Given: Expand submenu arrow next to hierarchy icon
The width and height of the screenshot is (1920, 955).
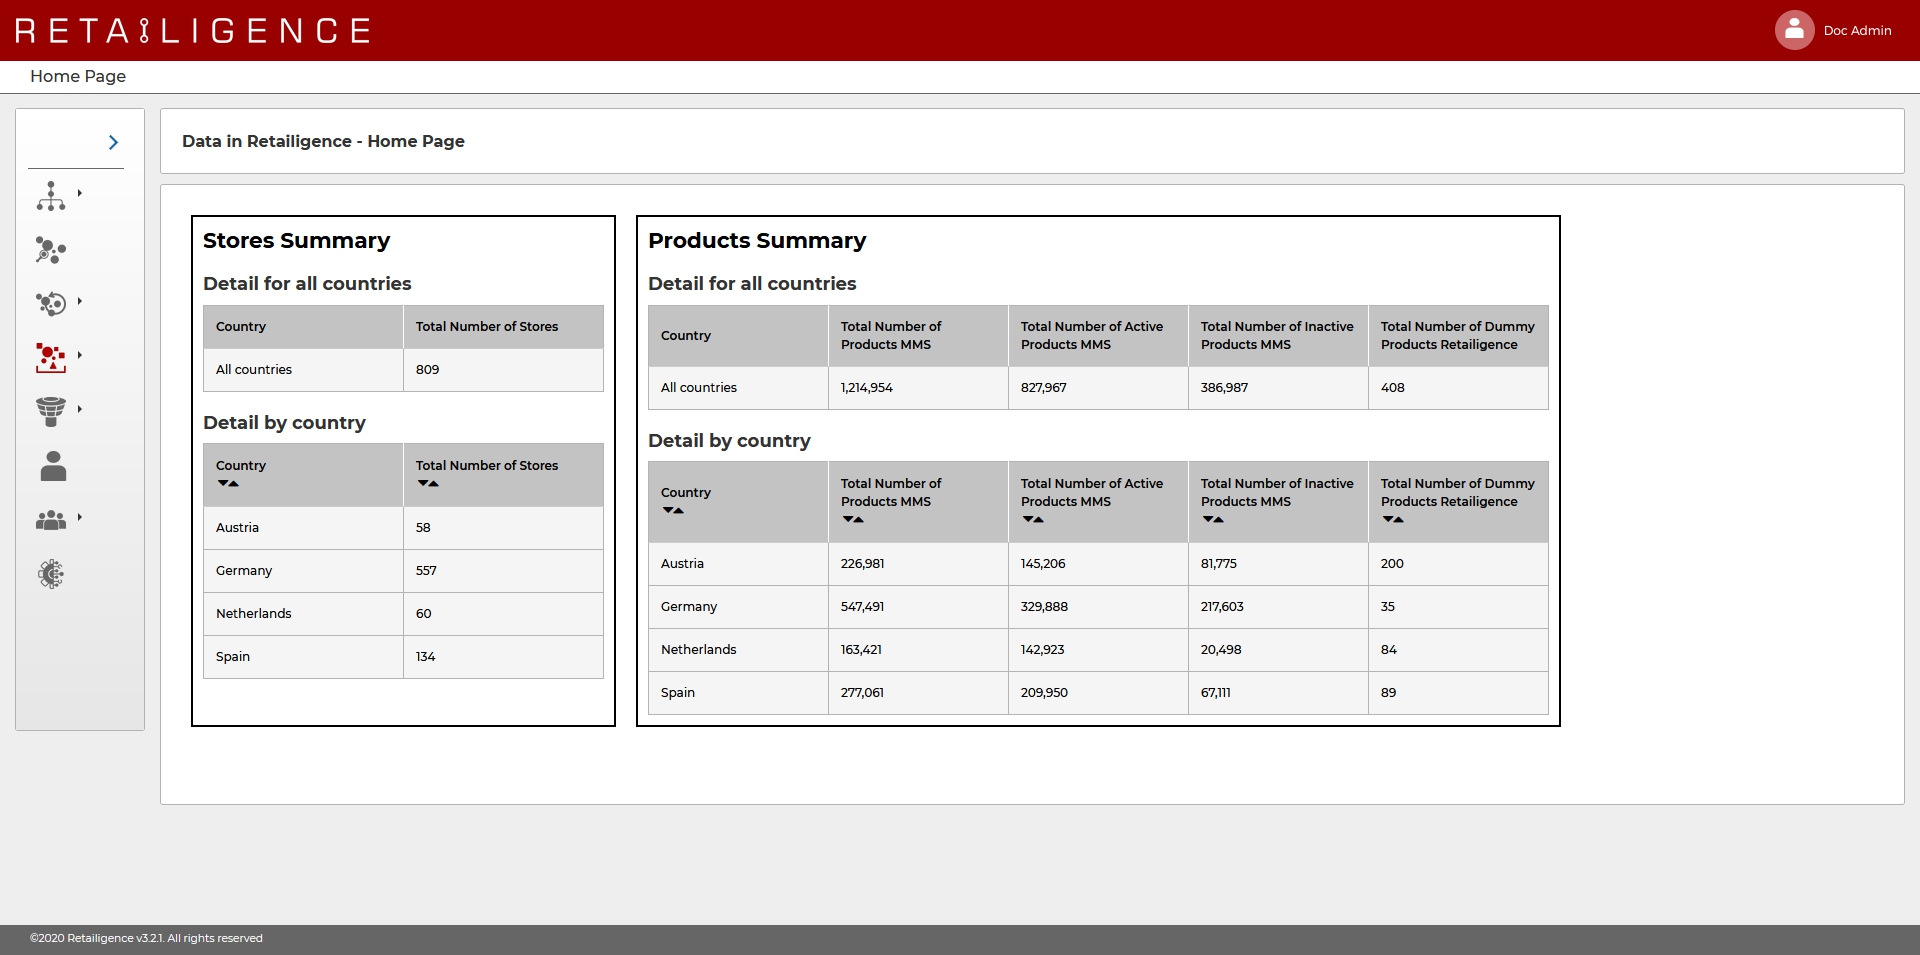Looking at the screenshot, I should click(80, 193).
